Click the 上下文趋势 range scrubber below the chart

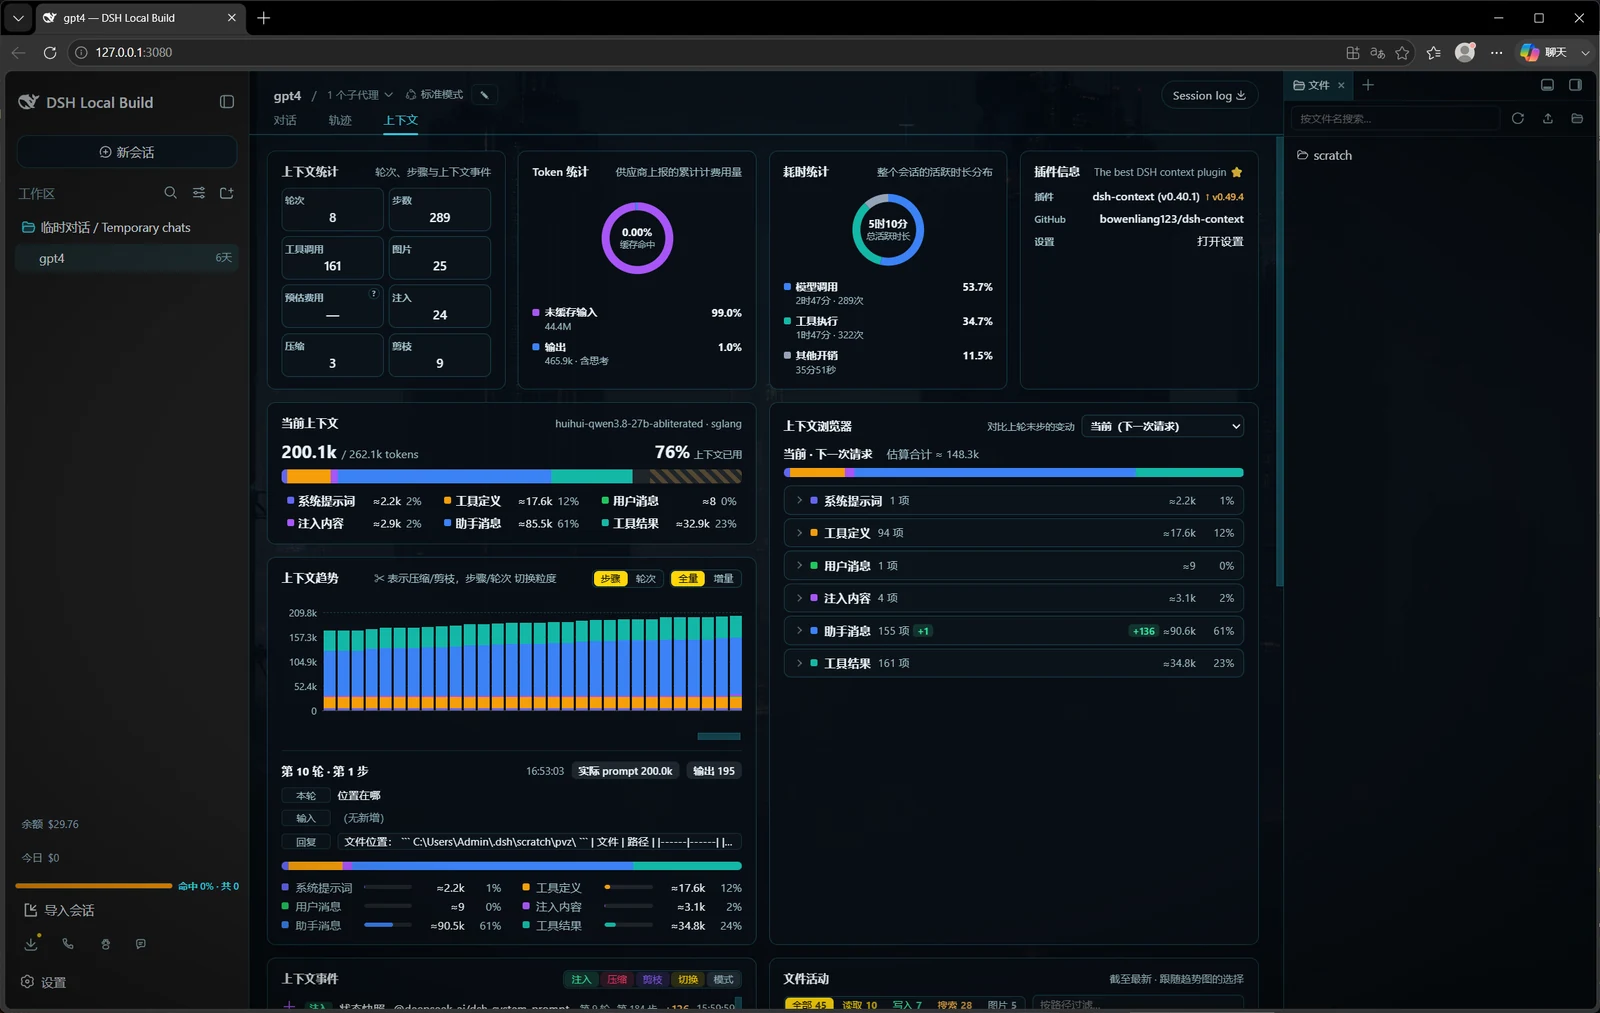click(x=719, y=736)
